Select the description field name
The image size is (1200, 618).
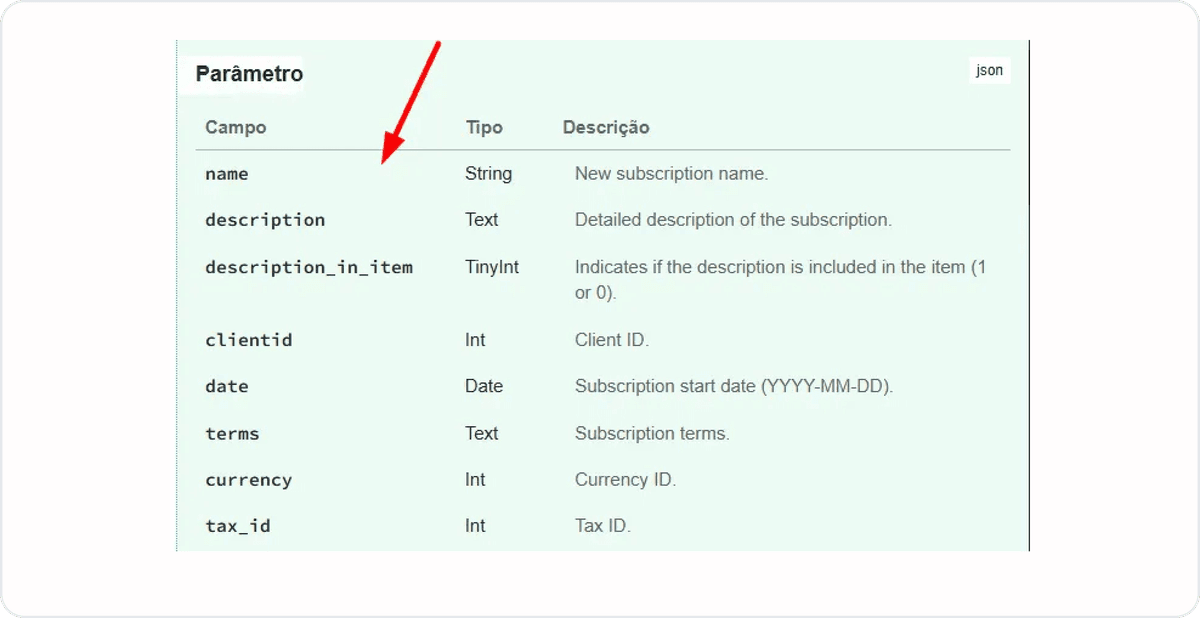(x=265, y=220)
